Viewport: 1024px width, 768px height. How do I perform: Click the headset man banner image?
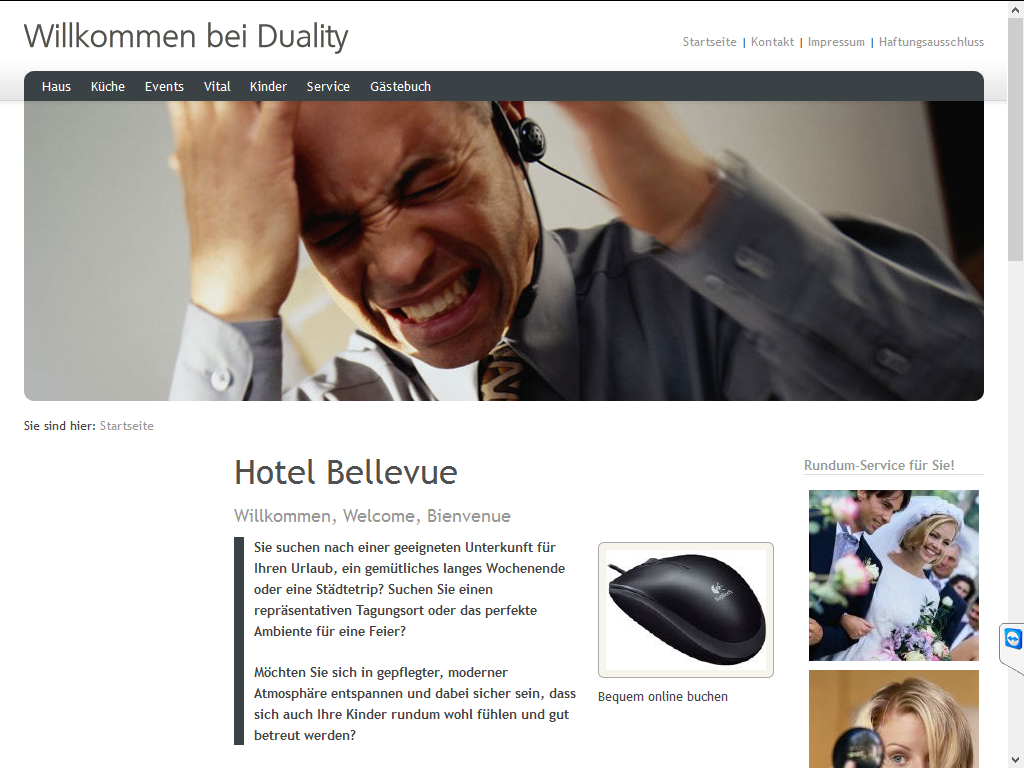(x=504, y=251)
